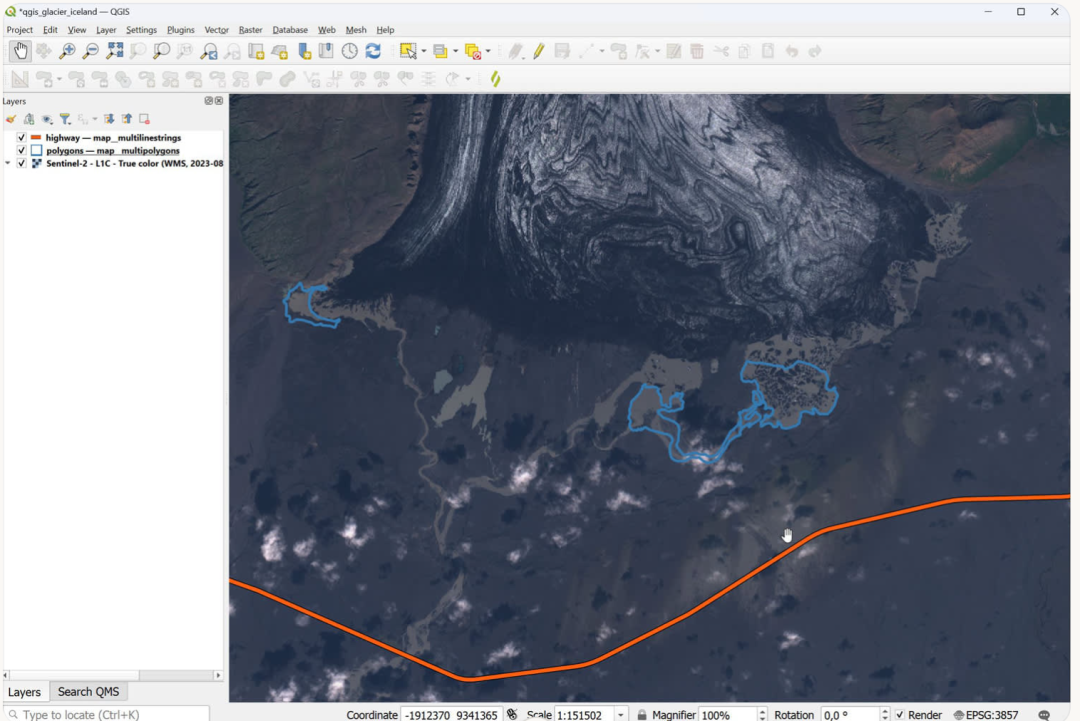
Task: Open the Vector menu
Action: click(216, 30)
